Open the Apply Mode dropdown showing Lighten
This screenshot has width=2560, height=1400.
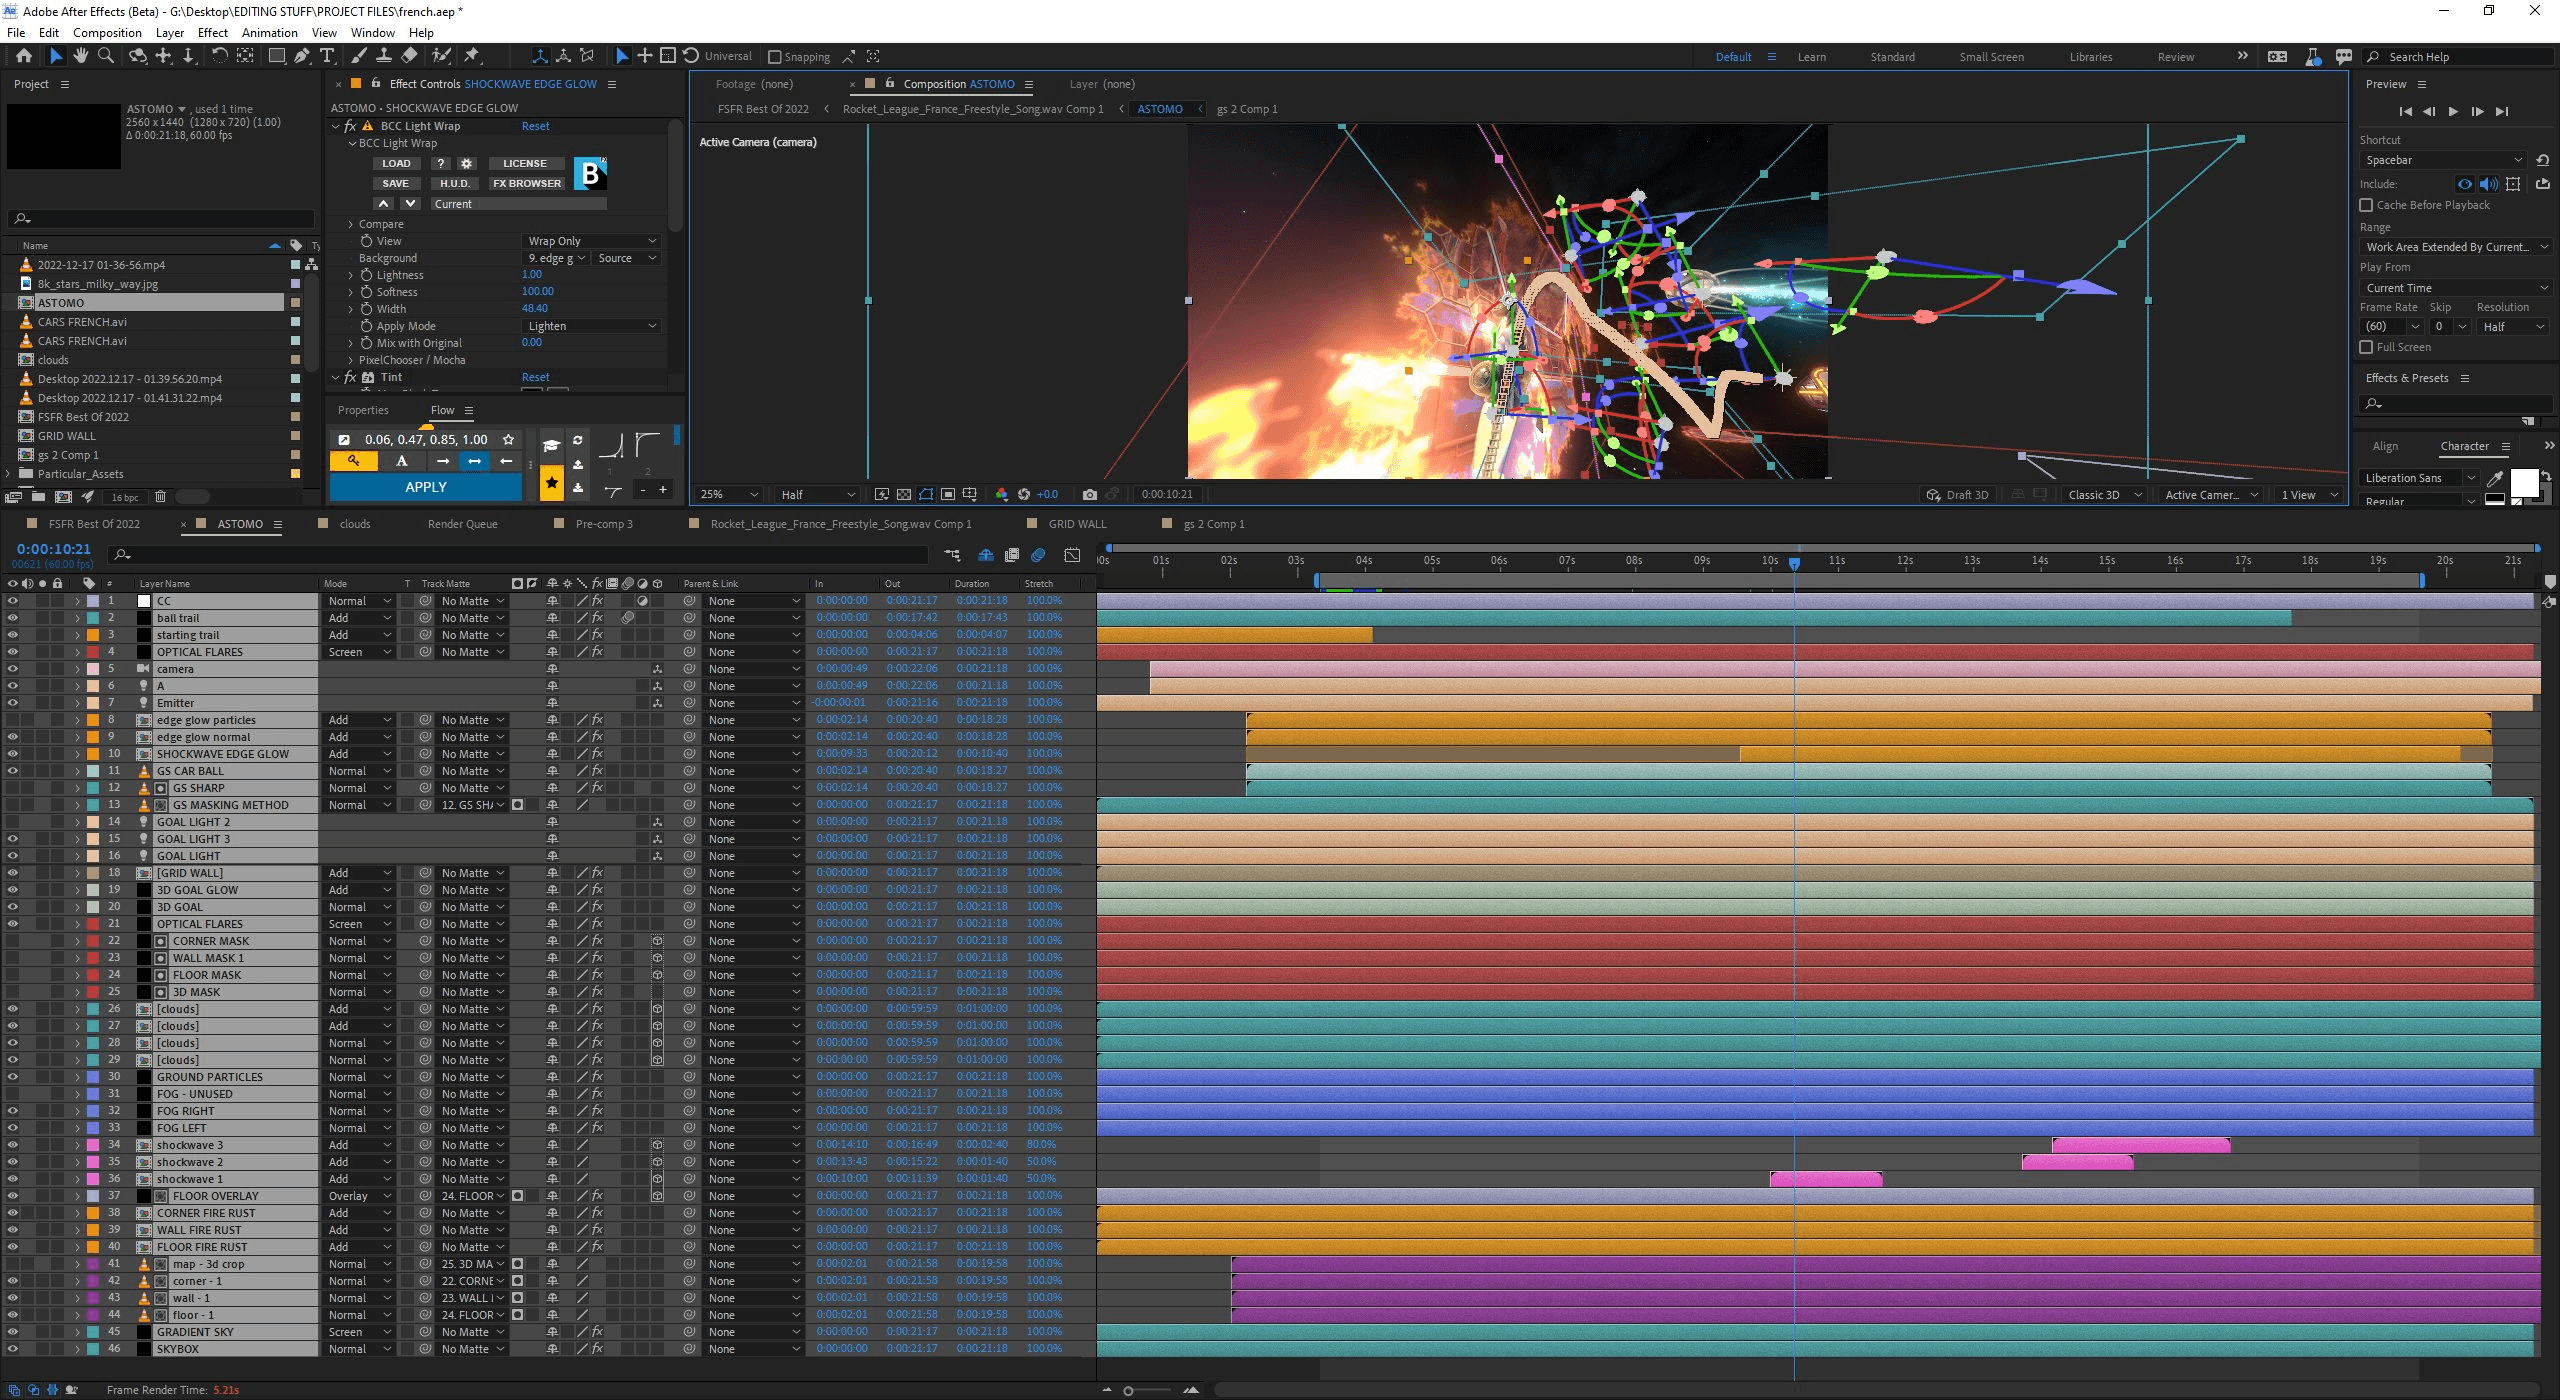click(x=592, y=326)
